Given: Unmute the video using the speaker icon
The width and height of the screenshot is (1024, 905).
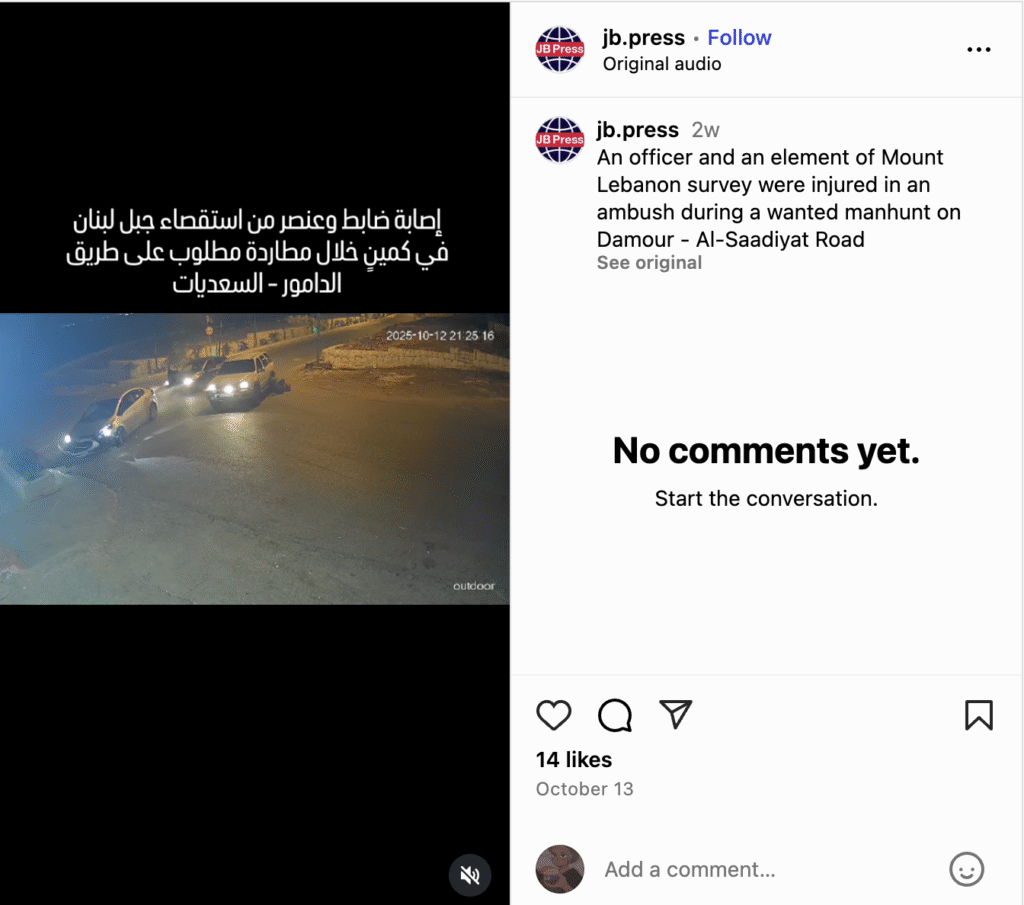Looking at the screenshot, I should point(470,874).
